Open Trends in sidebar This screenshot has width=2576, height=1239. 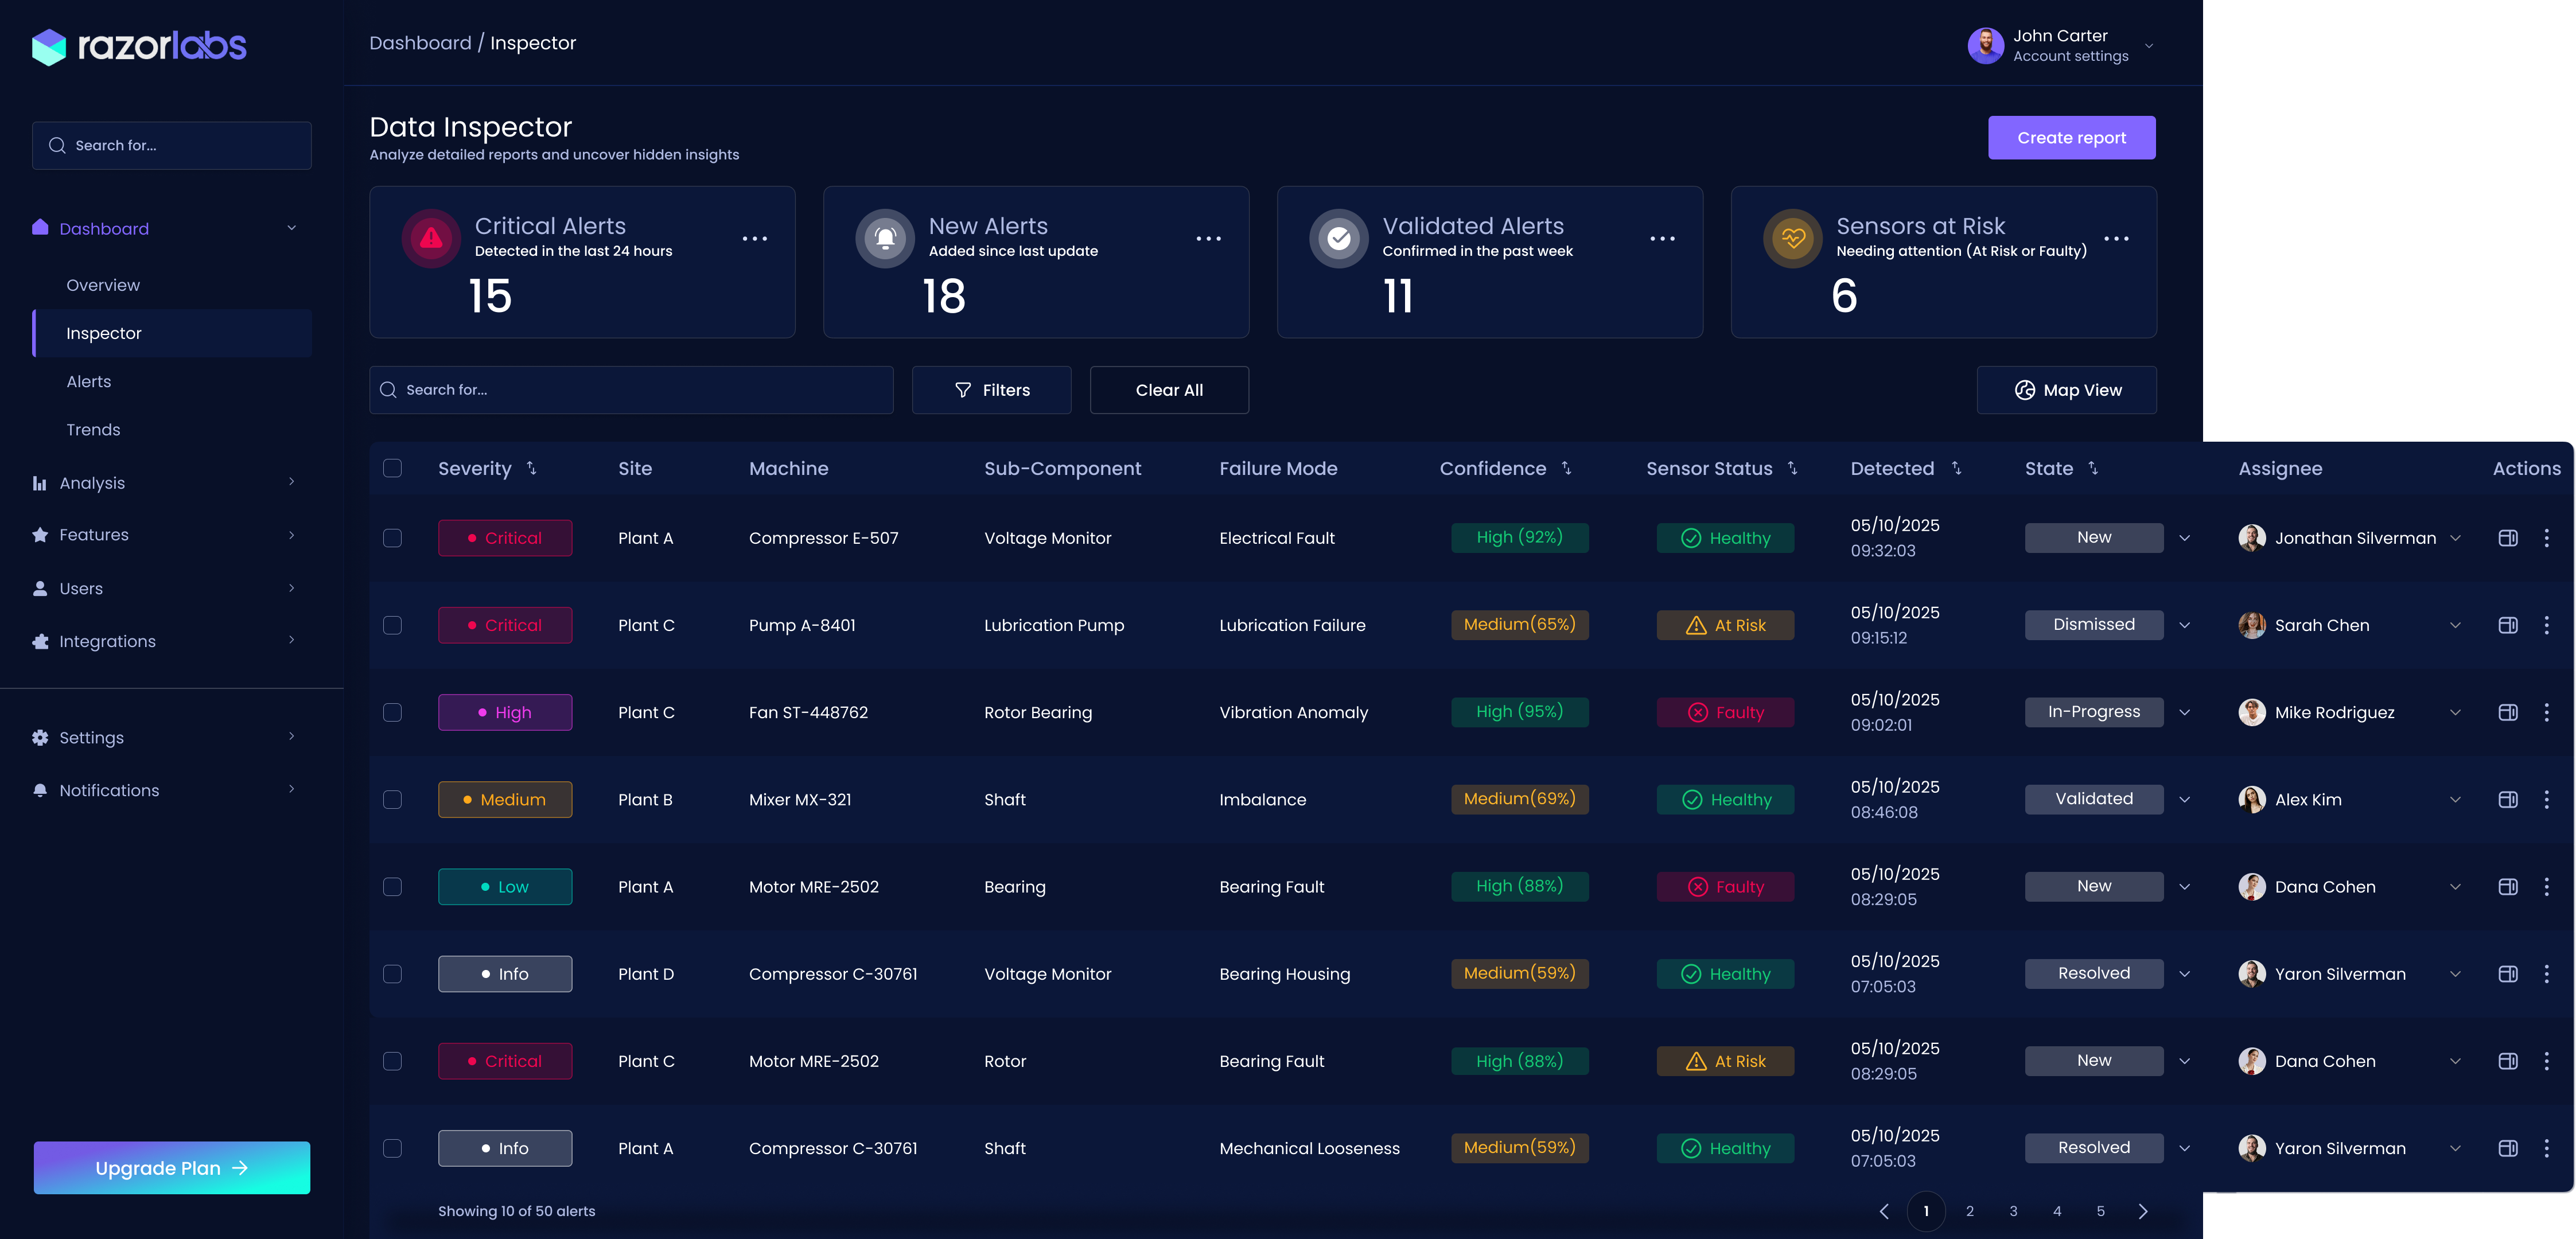(93, 429)
